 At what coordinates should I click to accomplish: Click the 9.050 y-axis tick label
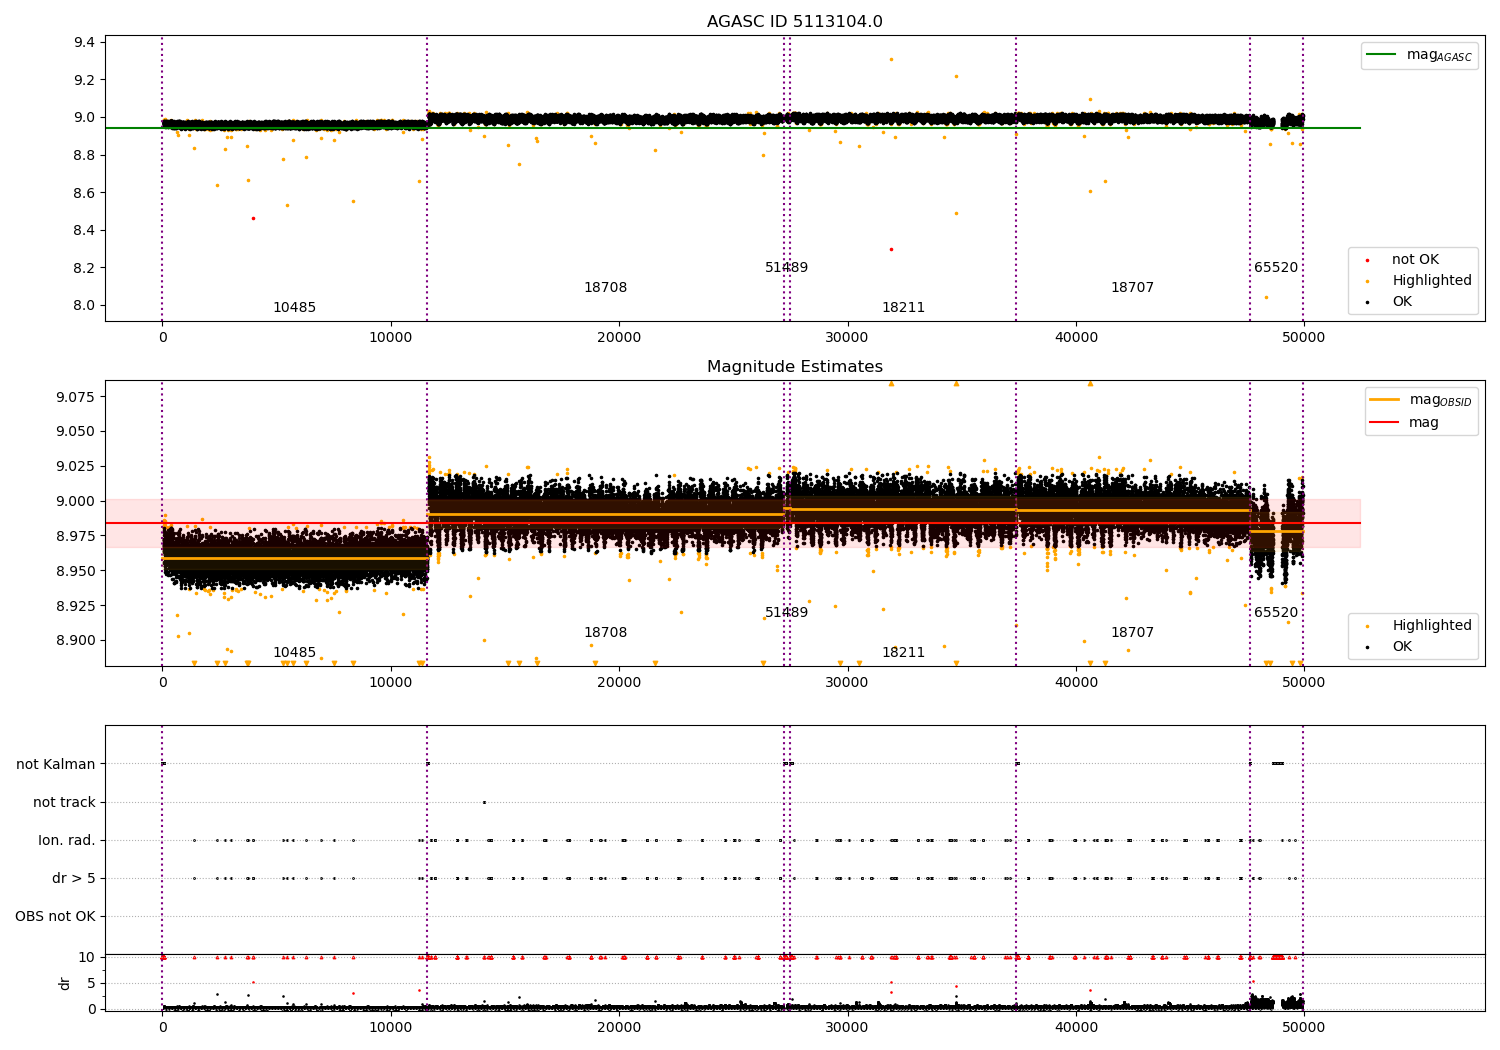click(76, 432)
